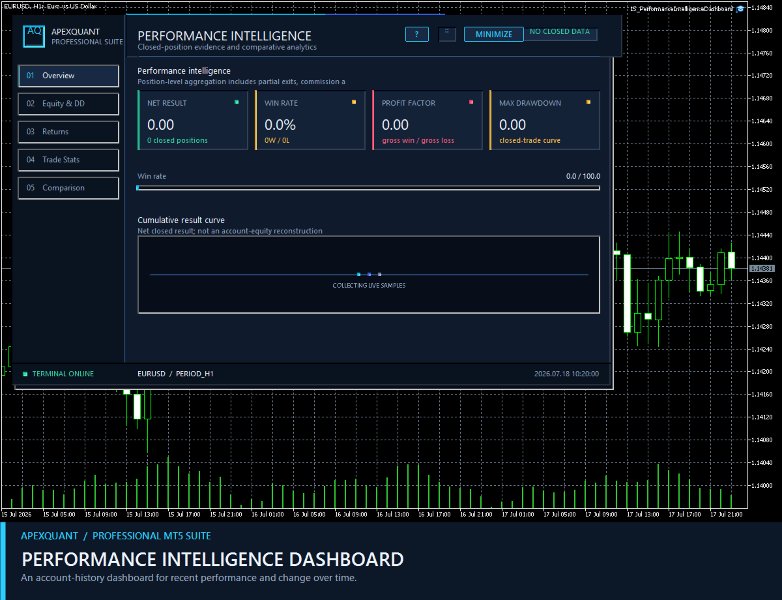This screenshot has height=600, width=782.
Task: Click the MINIMIZE button
Action: point(494,34)
